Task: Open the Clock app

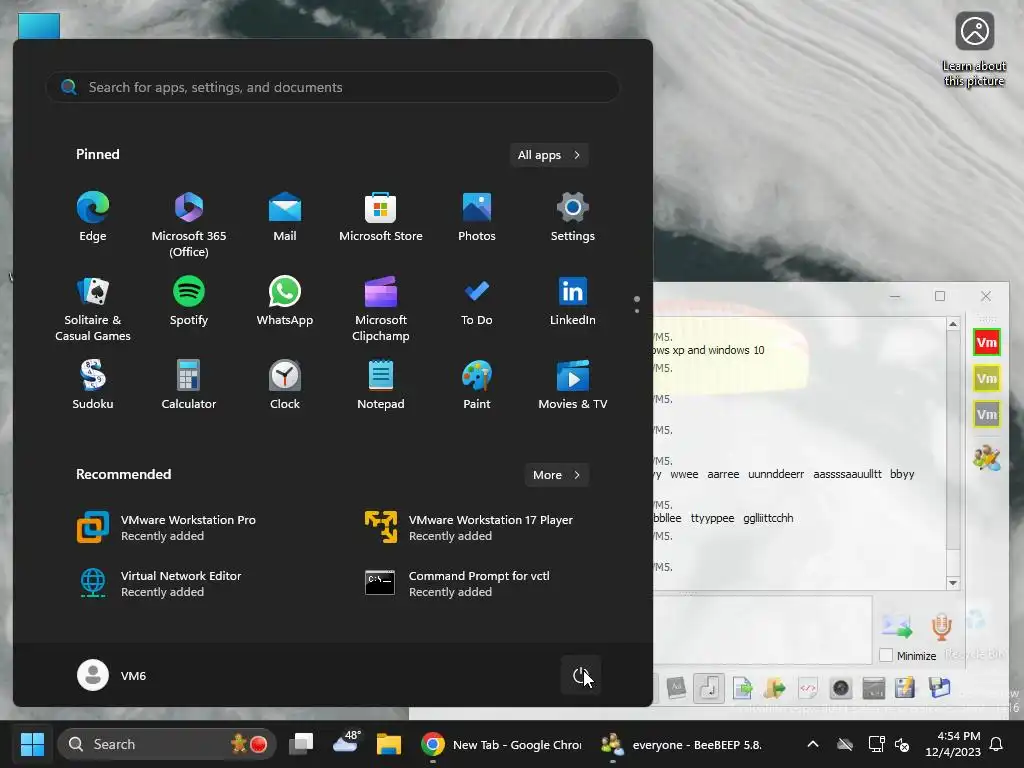Action: (285, 385)
